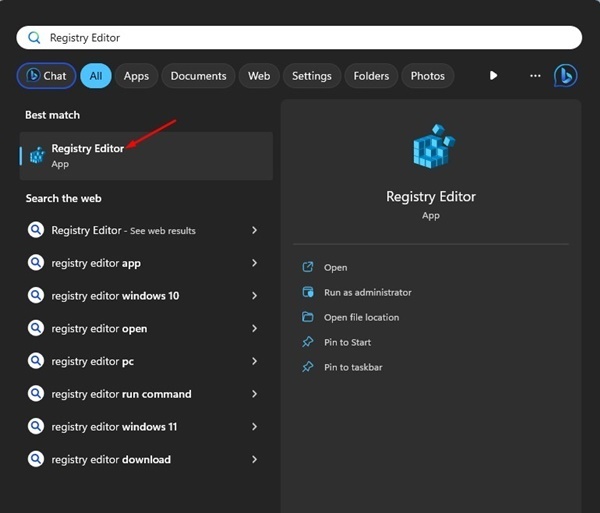
Task: Open the three-dots more options menu
Action: tap(535, 75)
